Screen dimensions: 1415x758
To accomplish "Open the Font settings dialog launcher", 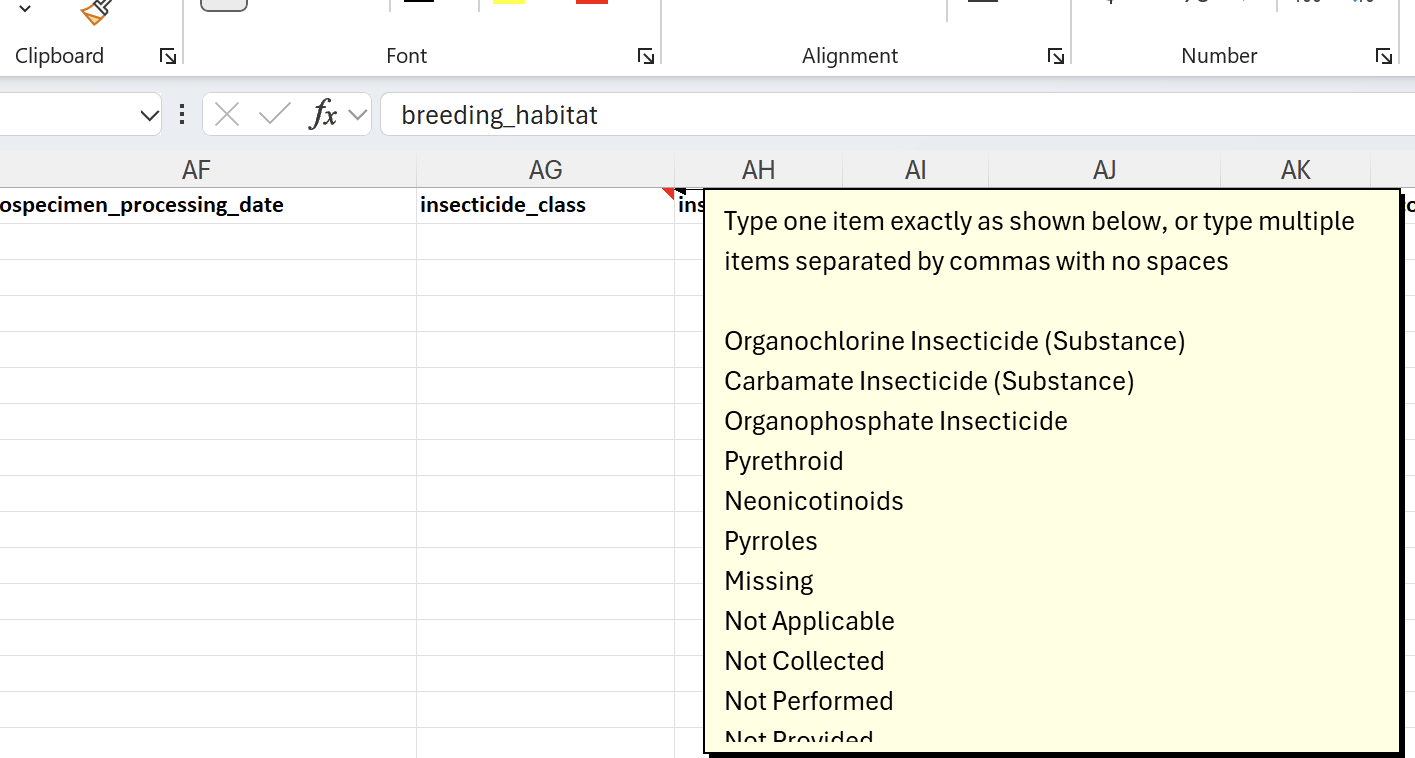I will pos(646,56).
